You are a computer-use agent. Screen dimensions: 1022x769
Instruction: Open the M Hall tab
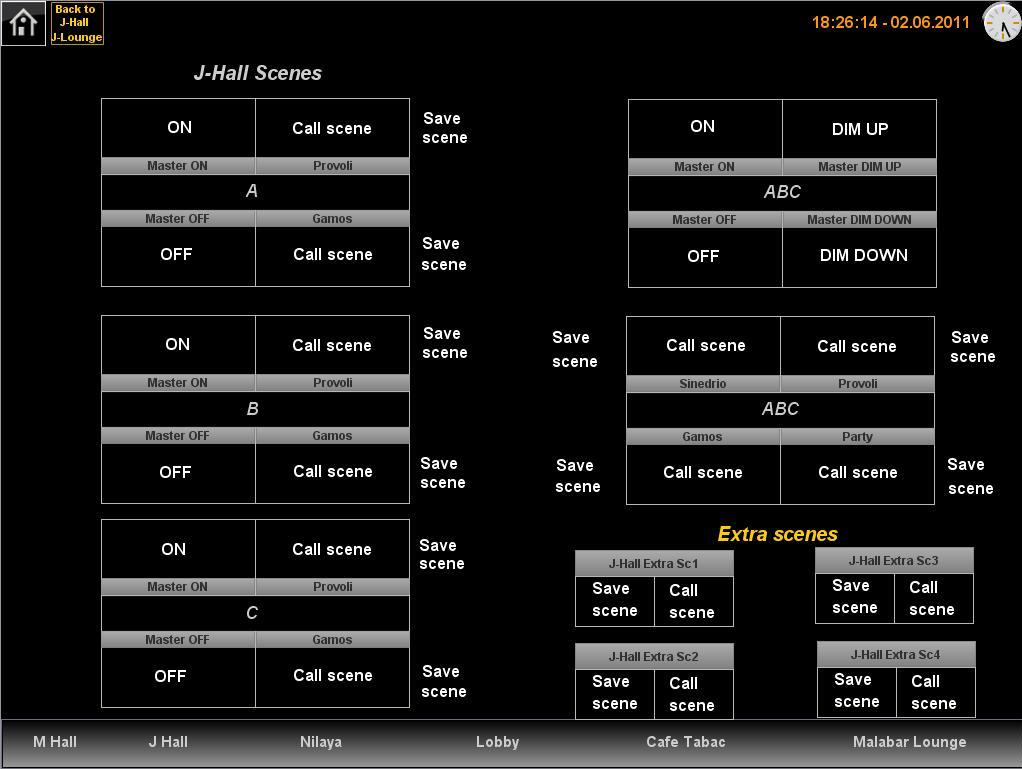pos(55,742)
